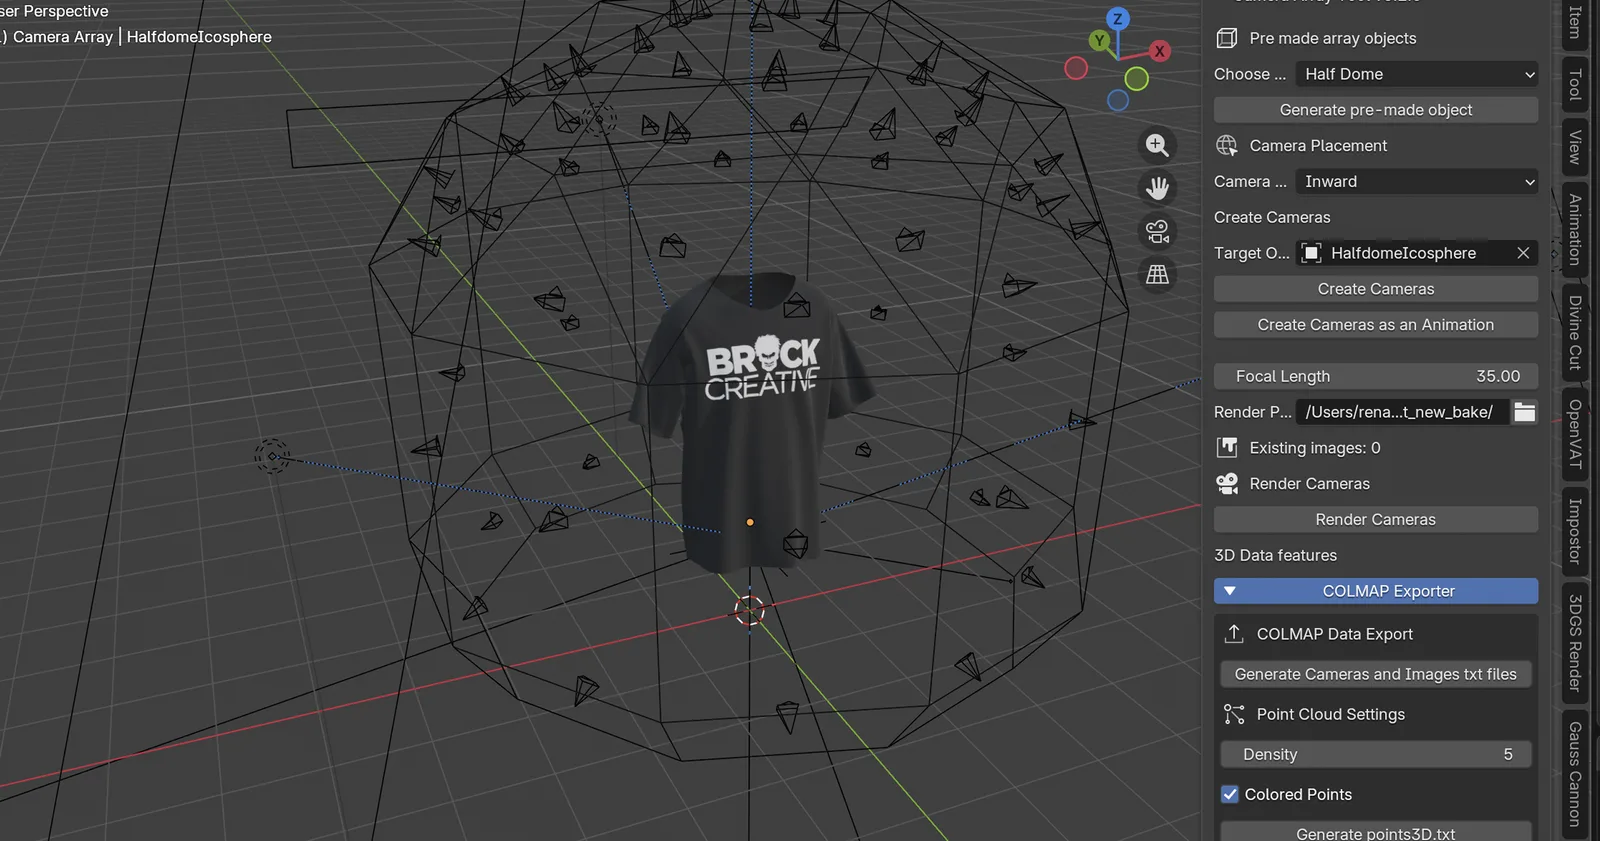The width and height of the screenshot is (1600, 841).
Task: Click the red X axis gizmo
Action: click(x=1159, y=51)
